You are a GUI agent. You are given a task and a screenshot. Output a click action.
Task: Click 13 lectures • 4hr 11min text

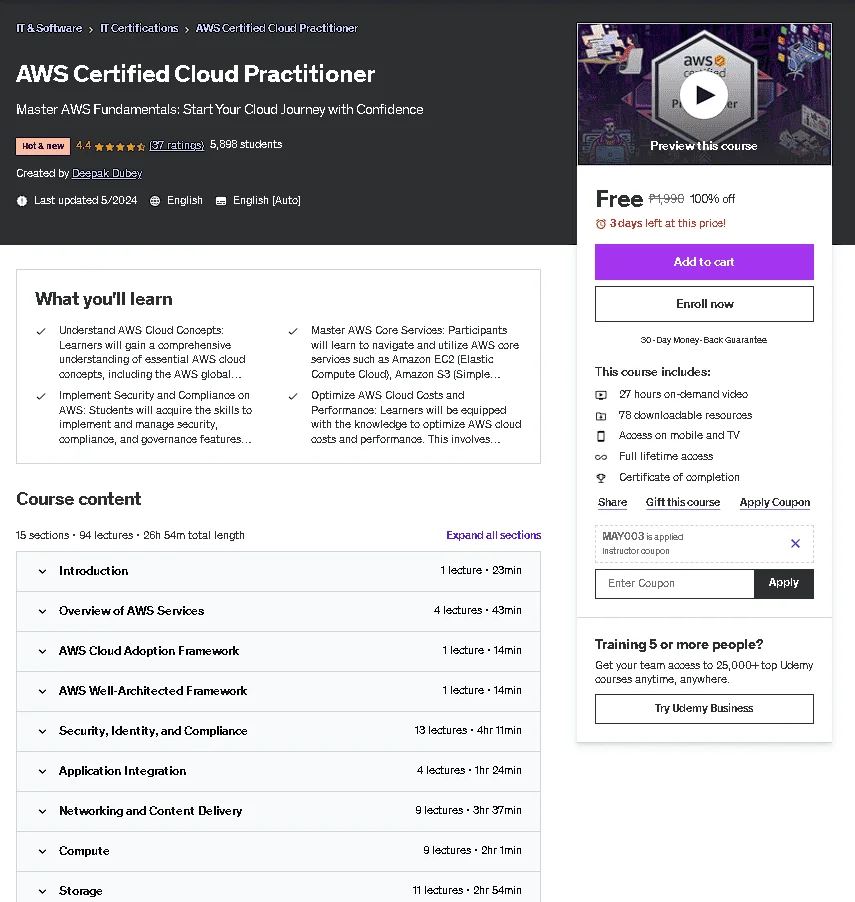[468, 731]
